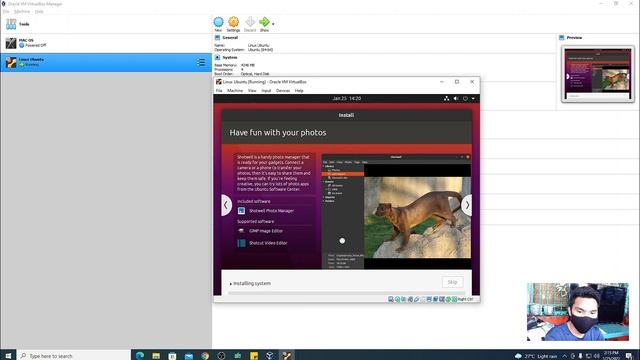Open File menu in VirtualBox Manager
640x360 pixels.
click(6, 11)
